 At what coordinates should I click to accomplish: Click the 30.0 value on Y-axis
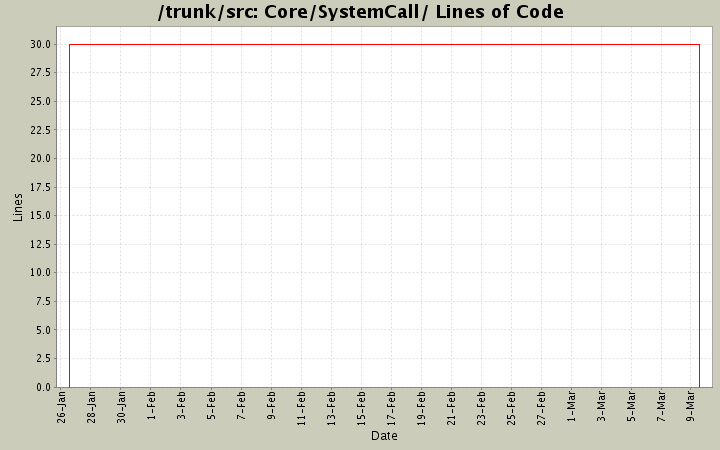(41, 44)
